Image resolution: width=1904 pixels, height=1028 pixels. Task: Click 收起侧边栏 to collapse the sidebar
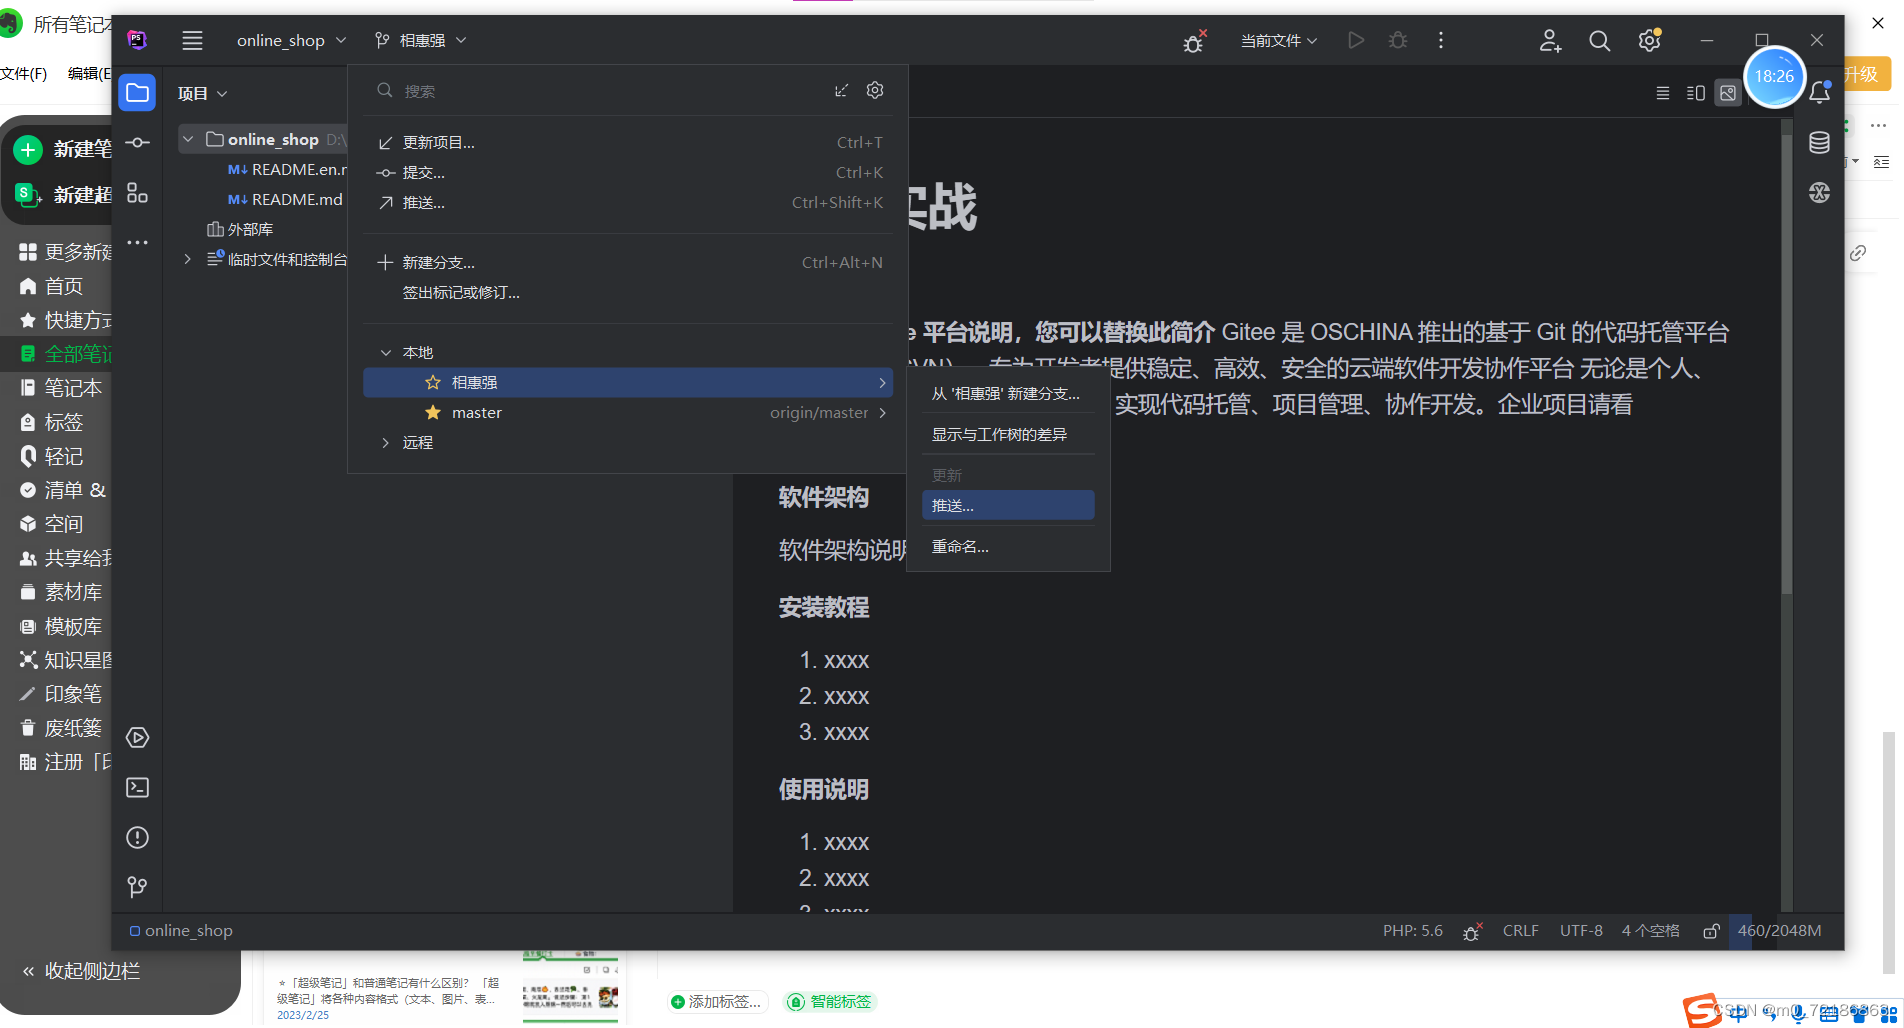90,970
